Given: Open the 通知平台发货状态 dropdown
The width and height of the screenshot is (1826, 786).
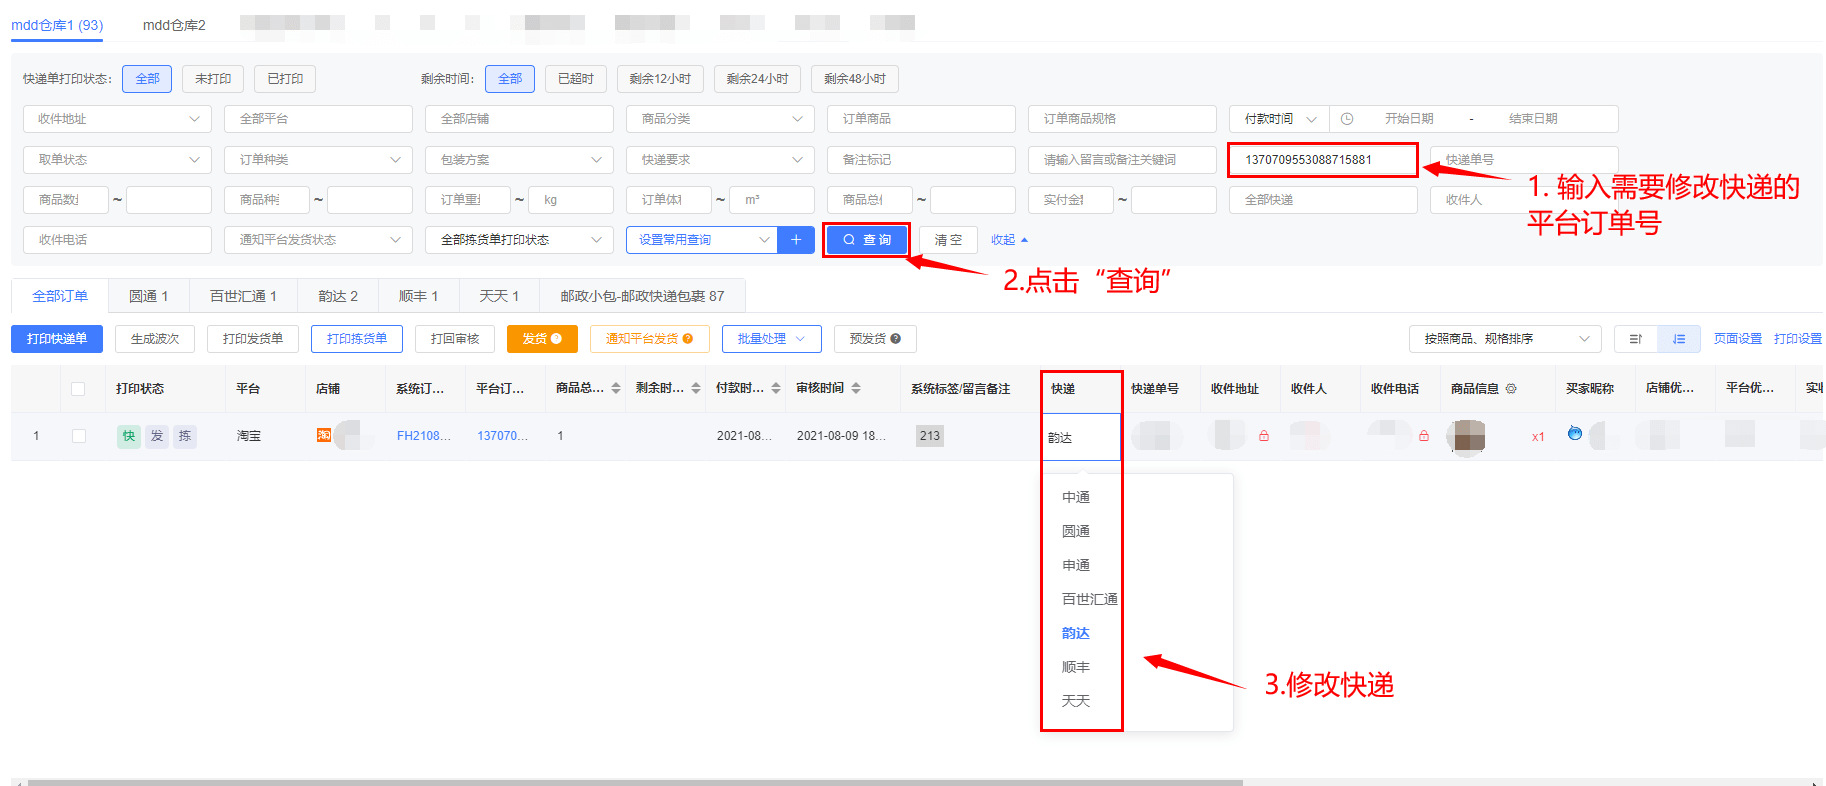Looking at the screenshot, I should pos(318,240).
